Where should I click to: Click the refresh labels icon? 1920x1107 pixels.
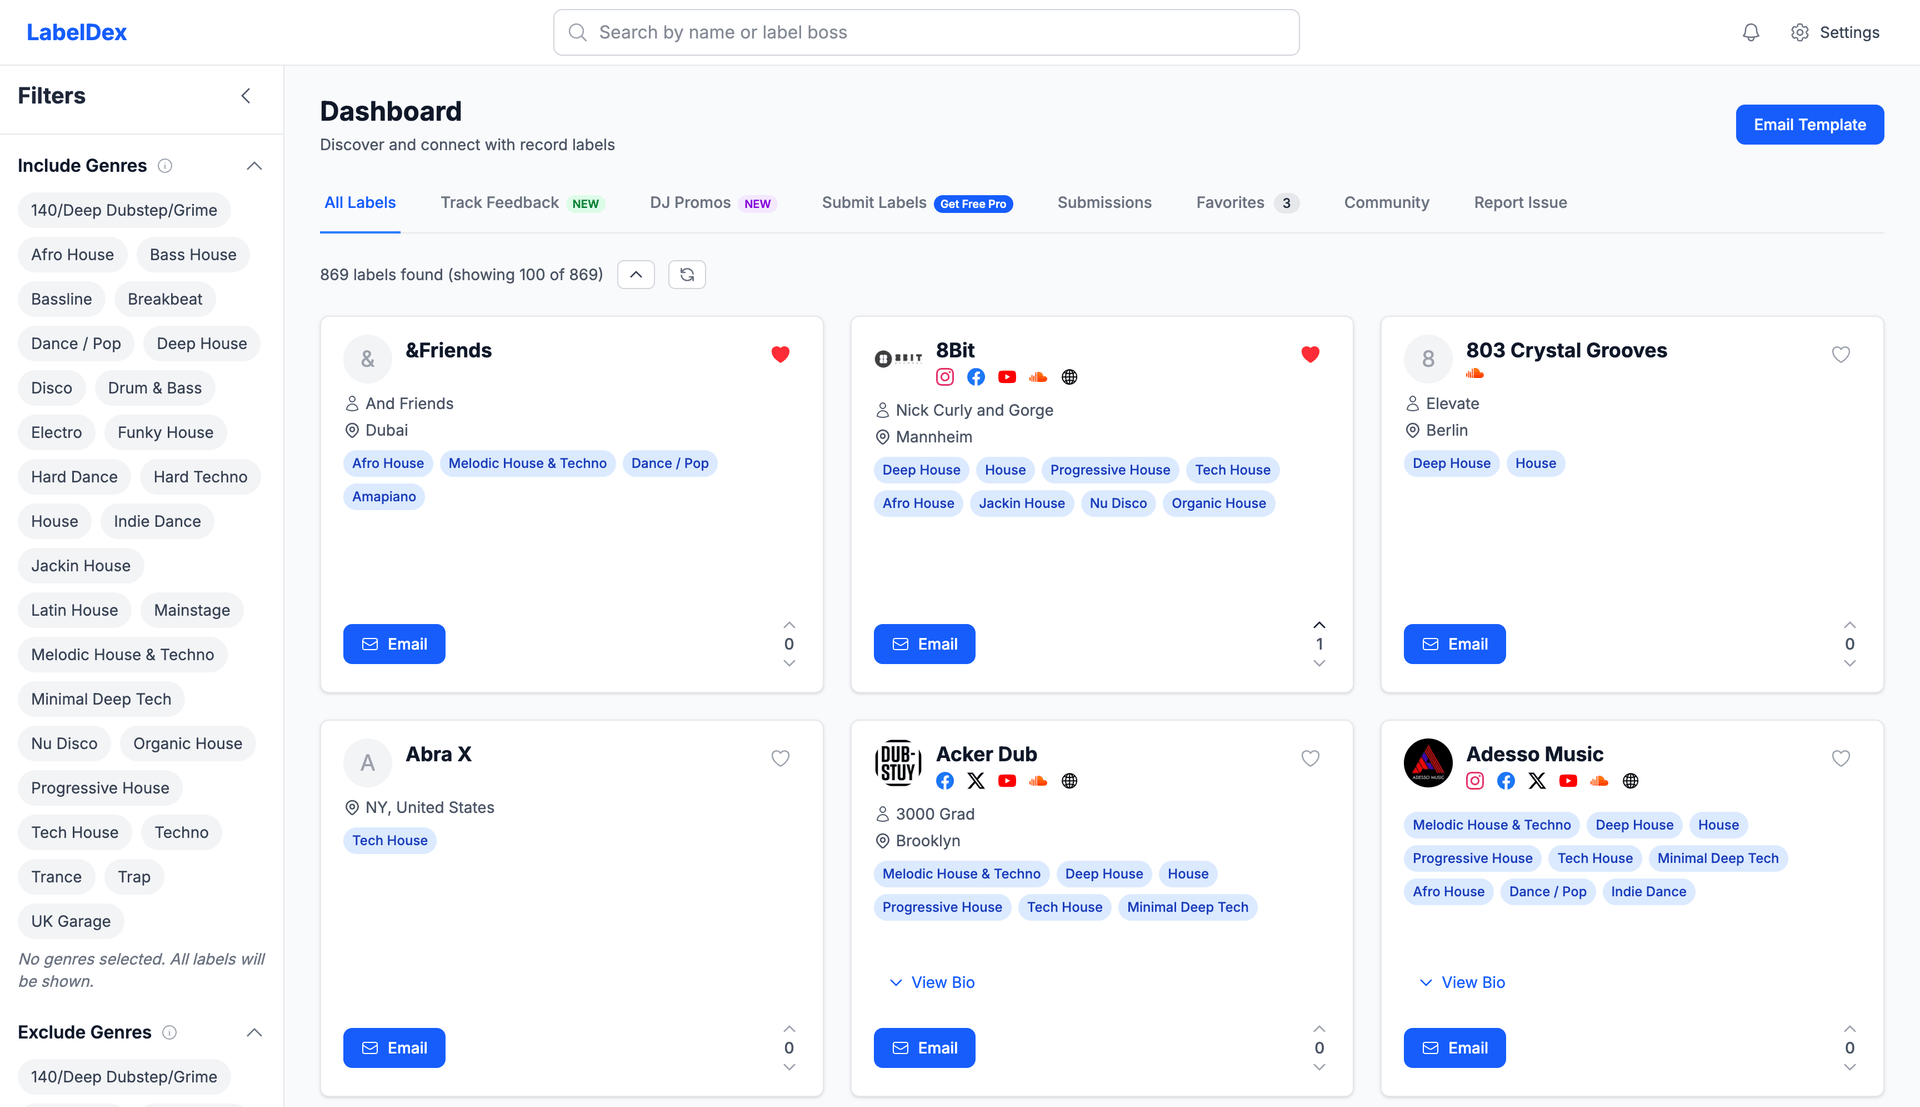tap(687, 274)
